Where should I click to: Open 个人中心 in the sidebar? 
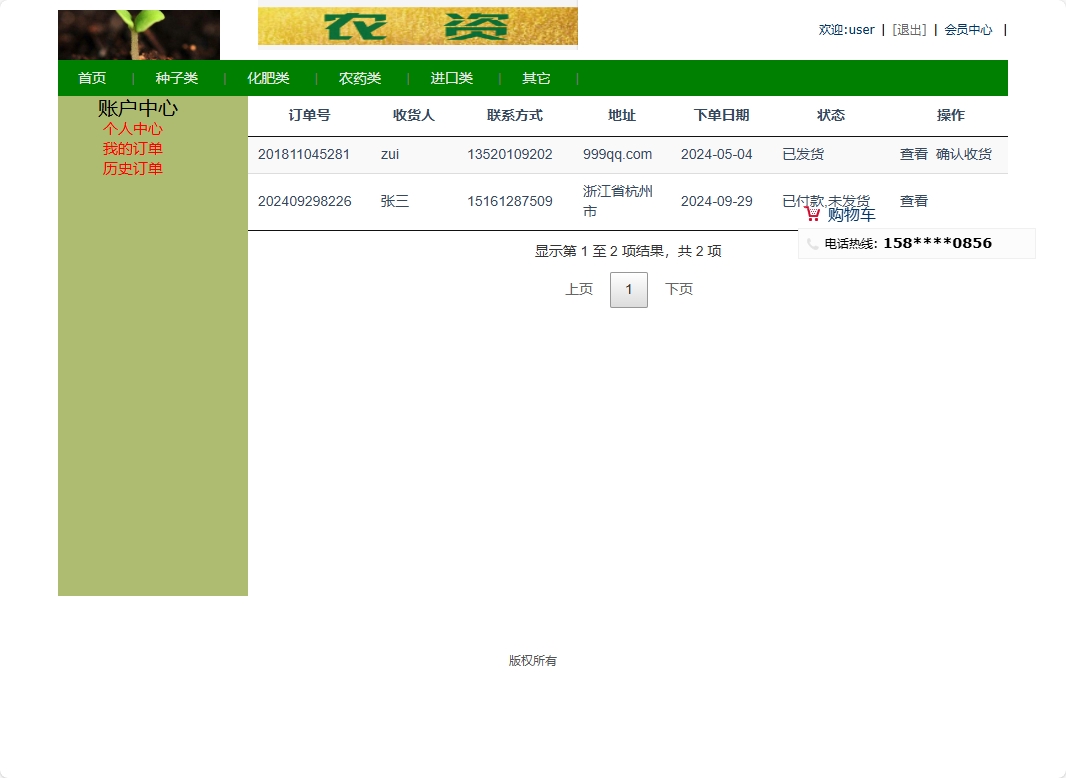134,129
